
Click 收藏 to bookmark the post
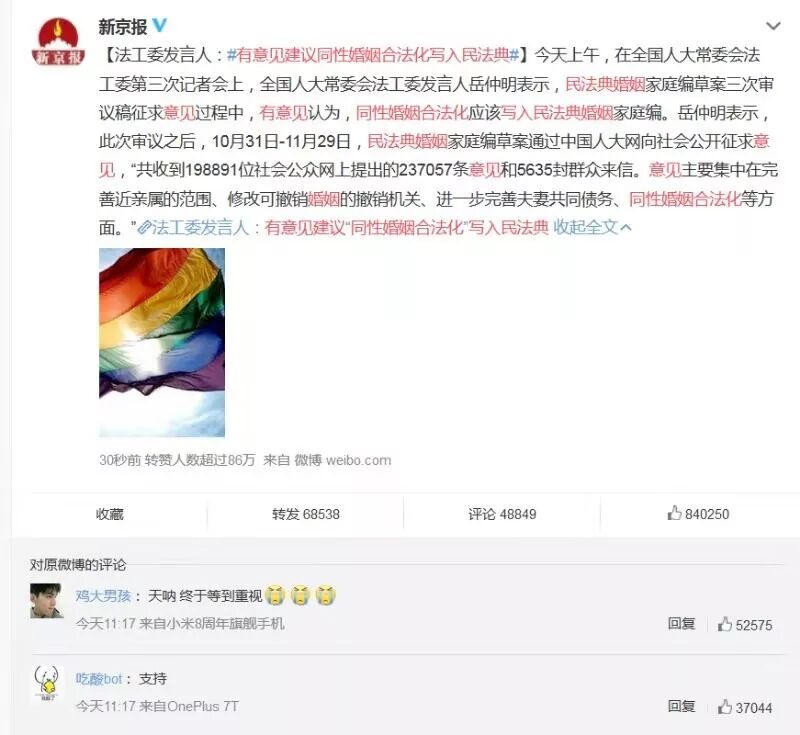(x=110, y=514)
